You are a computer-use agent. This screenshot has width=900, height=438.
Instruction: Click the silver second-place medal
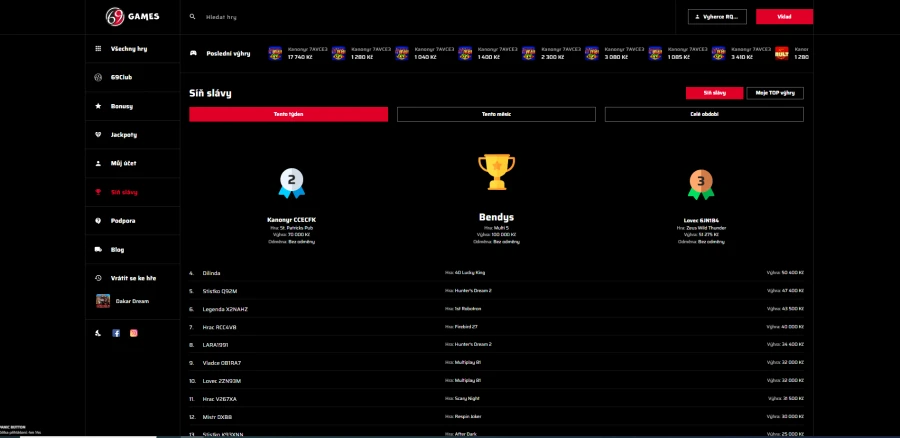[292, 184]
